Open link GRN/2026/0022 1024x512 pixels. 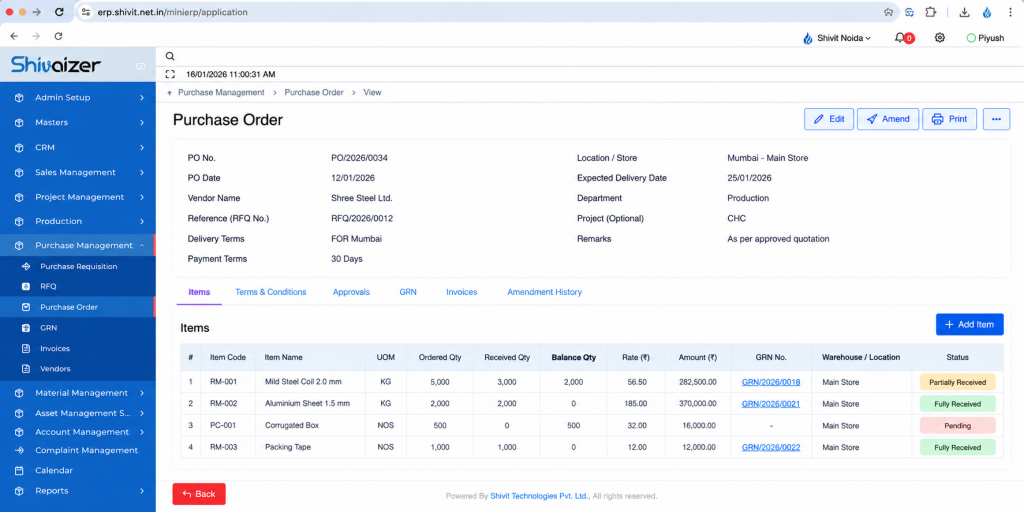click(771, 448)
